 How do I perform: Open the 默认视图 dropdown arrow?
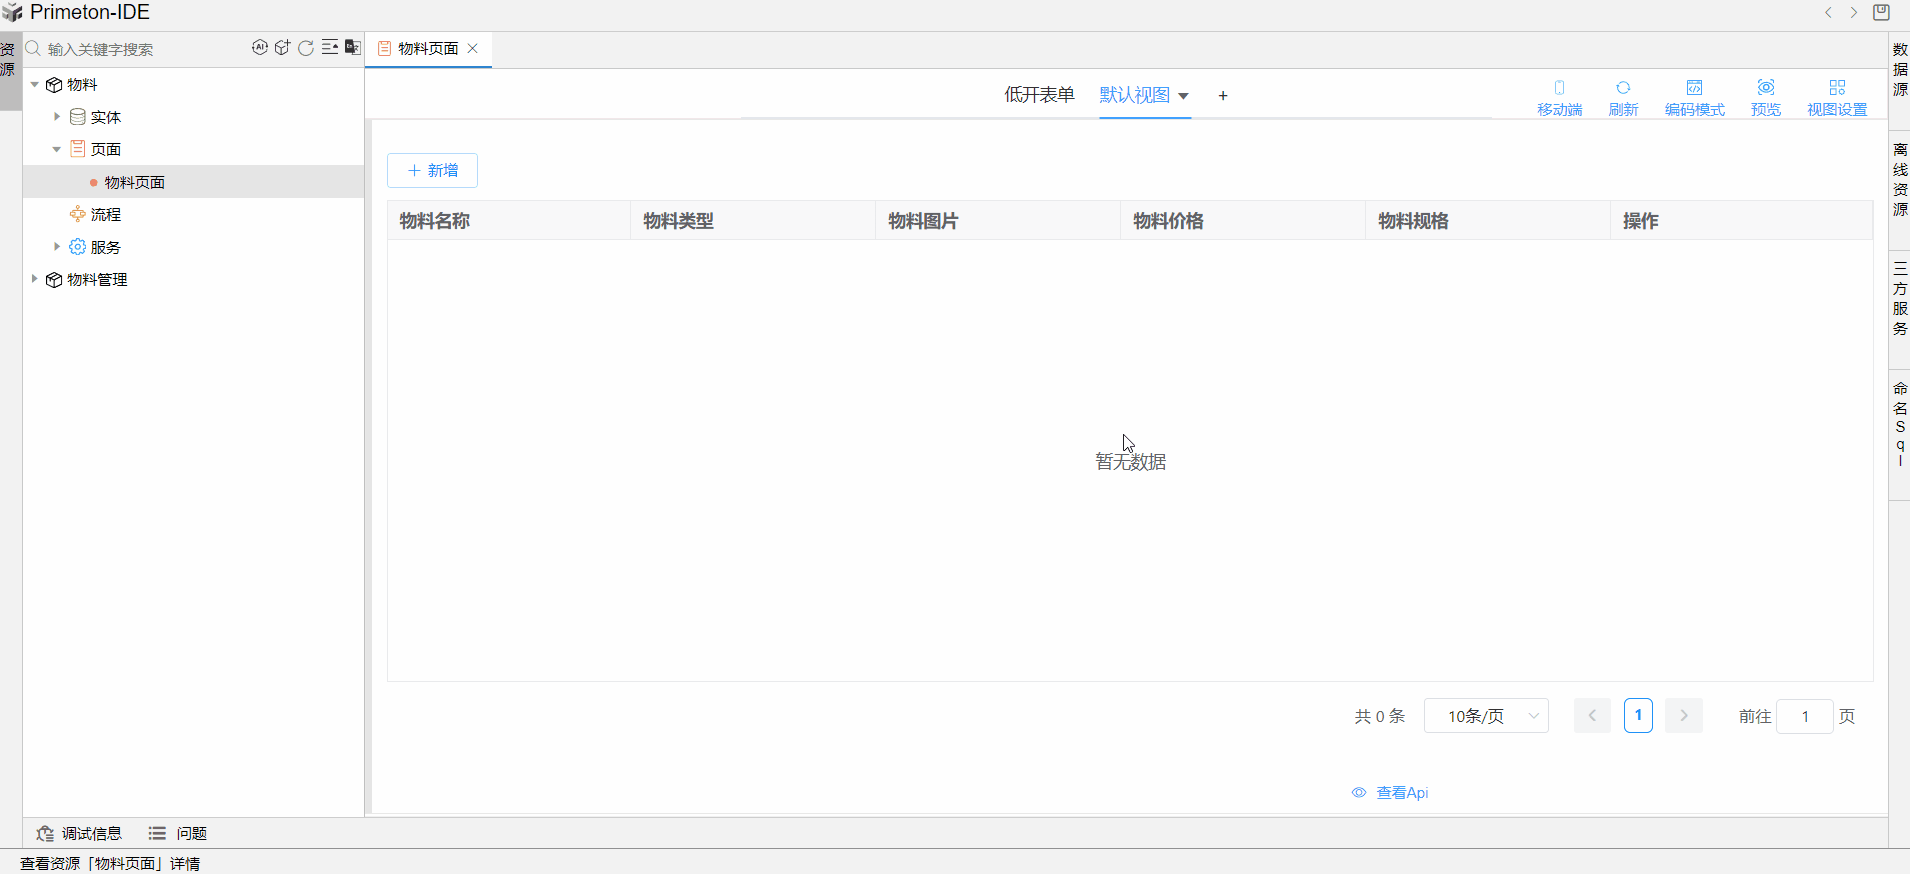(1184, 96)
